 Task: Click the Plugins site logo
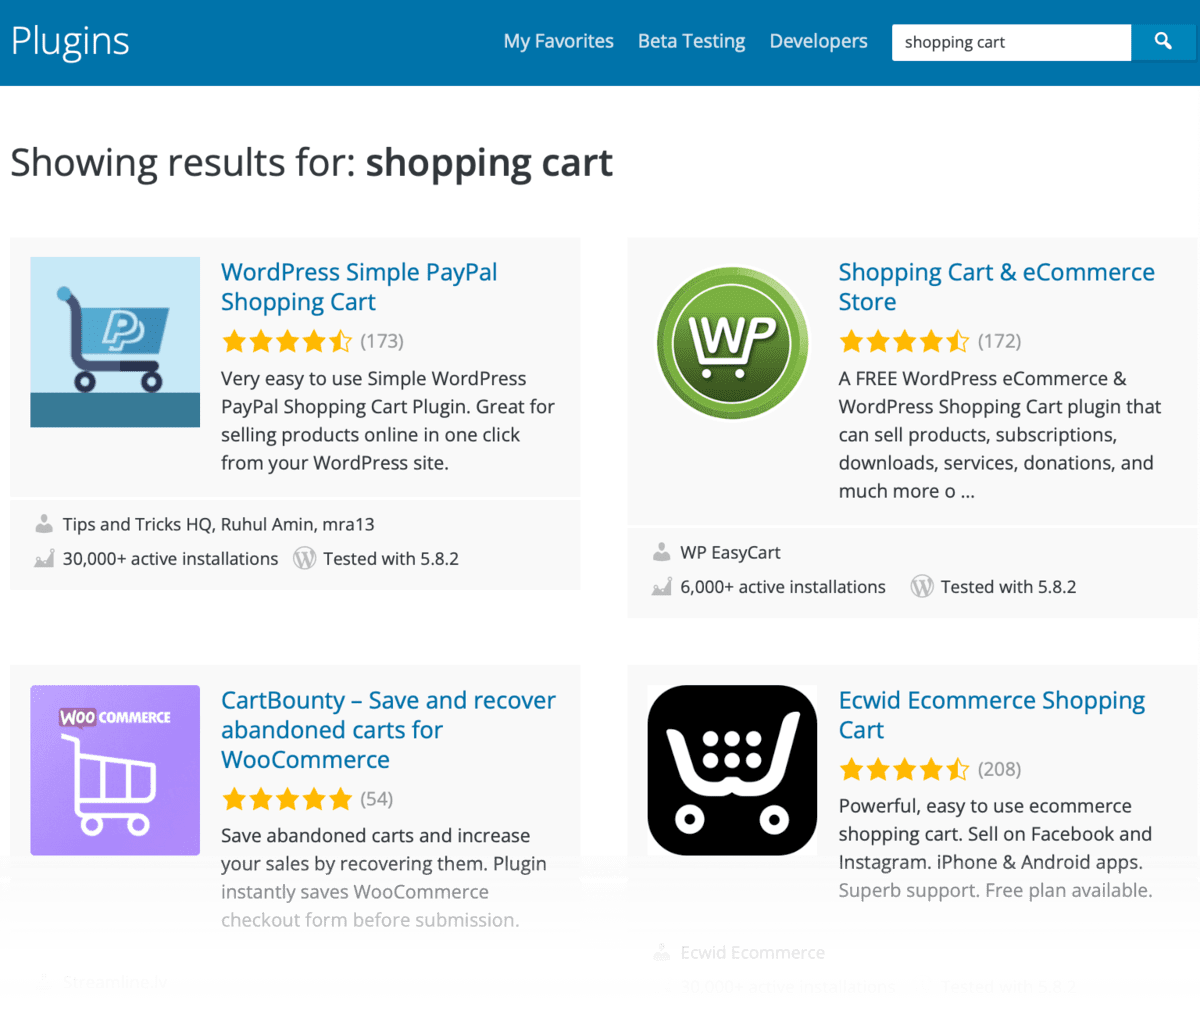tap(69, 41)
